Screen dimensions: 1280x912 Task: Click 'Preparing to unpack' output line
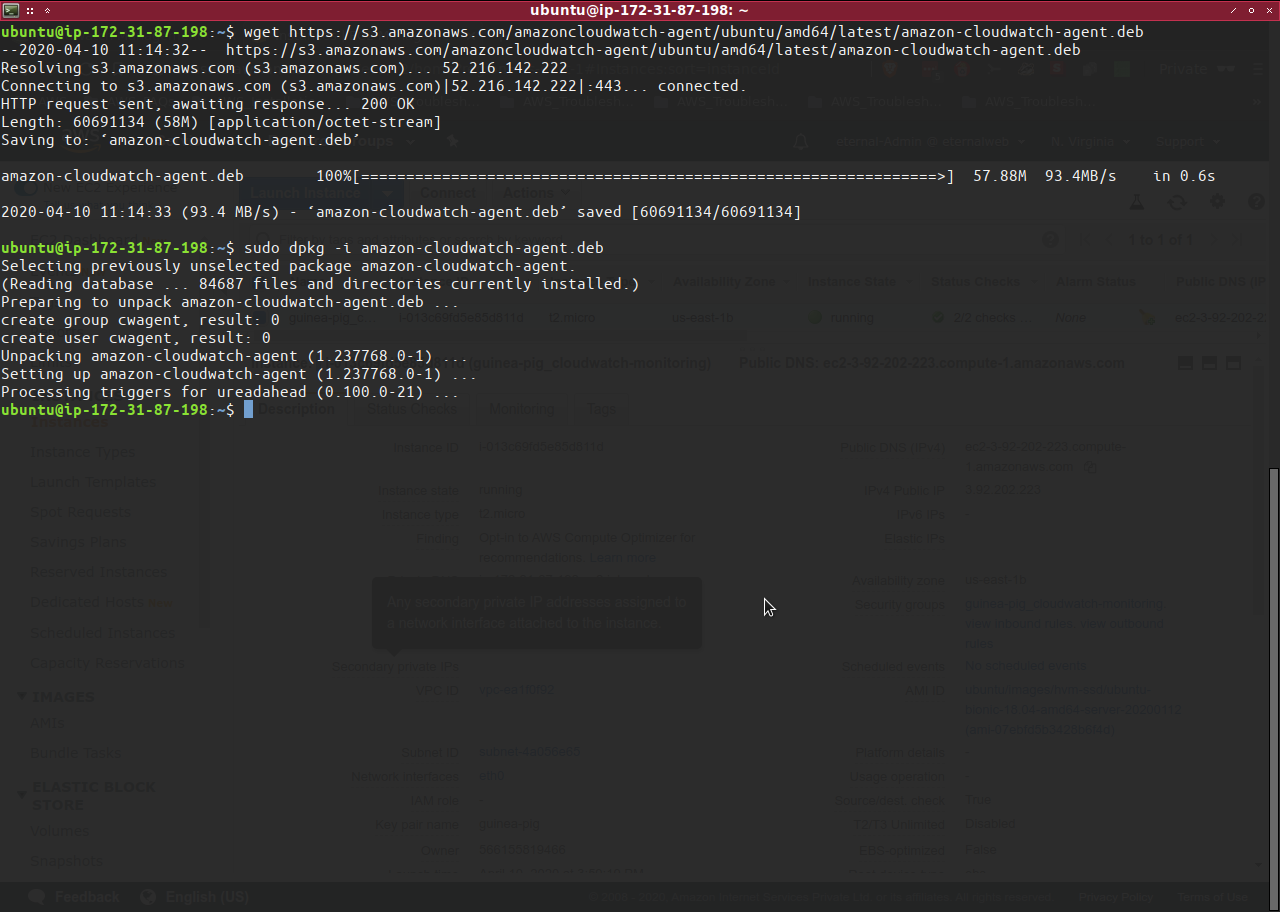(230, 302)
